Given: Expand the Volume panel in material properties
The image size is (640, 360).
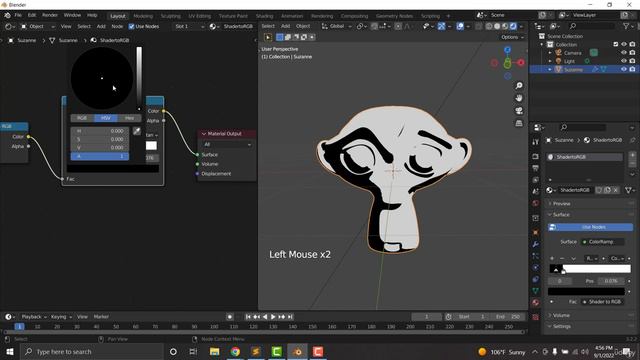Looking at the screenshot, I should tap(562, 315).
